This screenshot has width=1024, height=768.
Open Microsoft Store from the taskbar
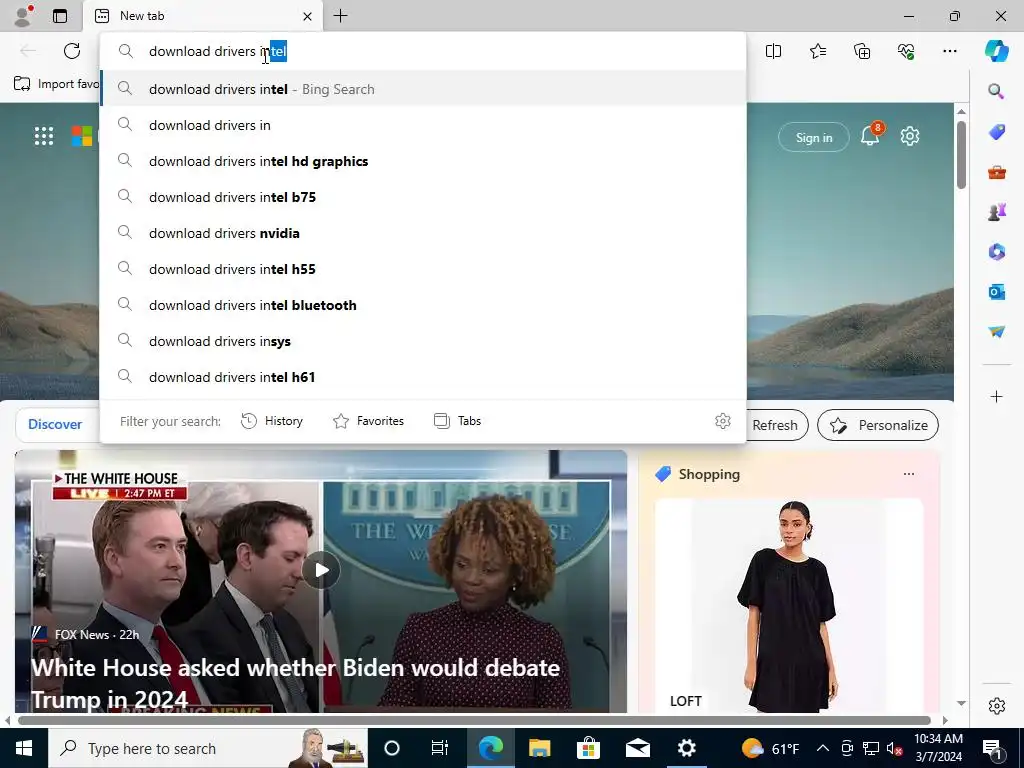pyautogui.click(x=588, y=748)
